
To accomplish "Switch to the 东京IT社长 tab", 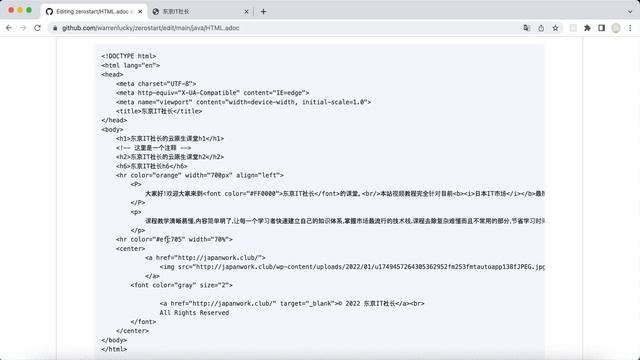I will (x=200, y=11).
